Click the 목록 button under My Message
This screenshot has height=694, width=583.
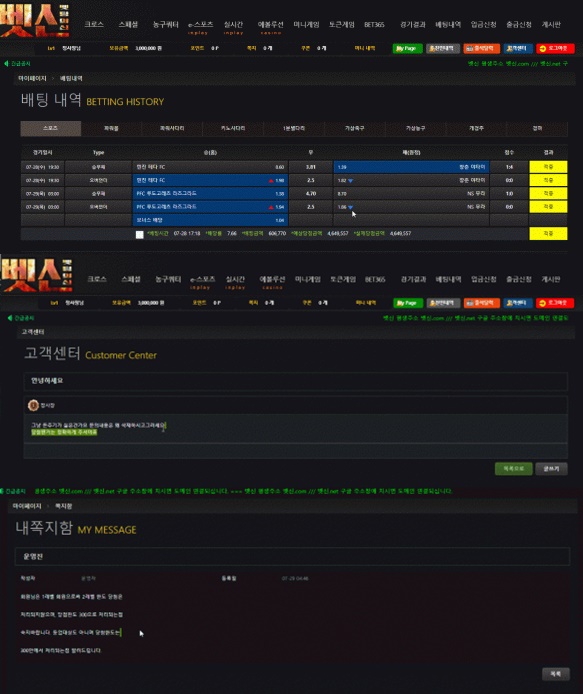556,674
